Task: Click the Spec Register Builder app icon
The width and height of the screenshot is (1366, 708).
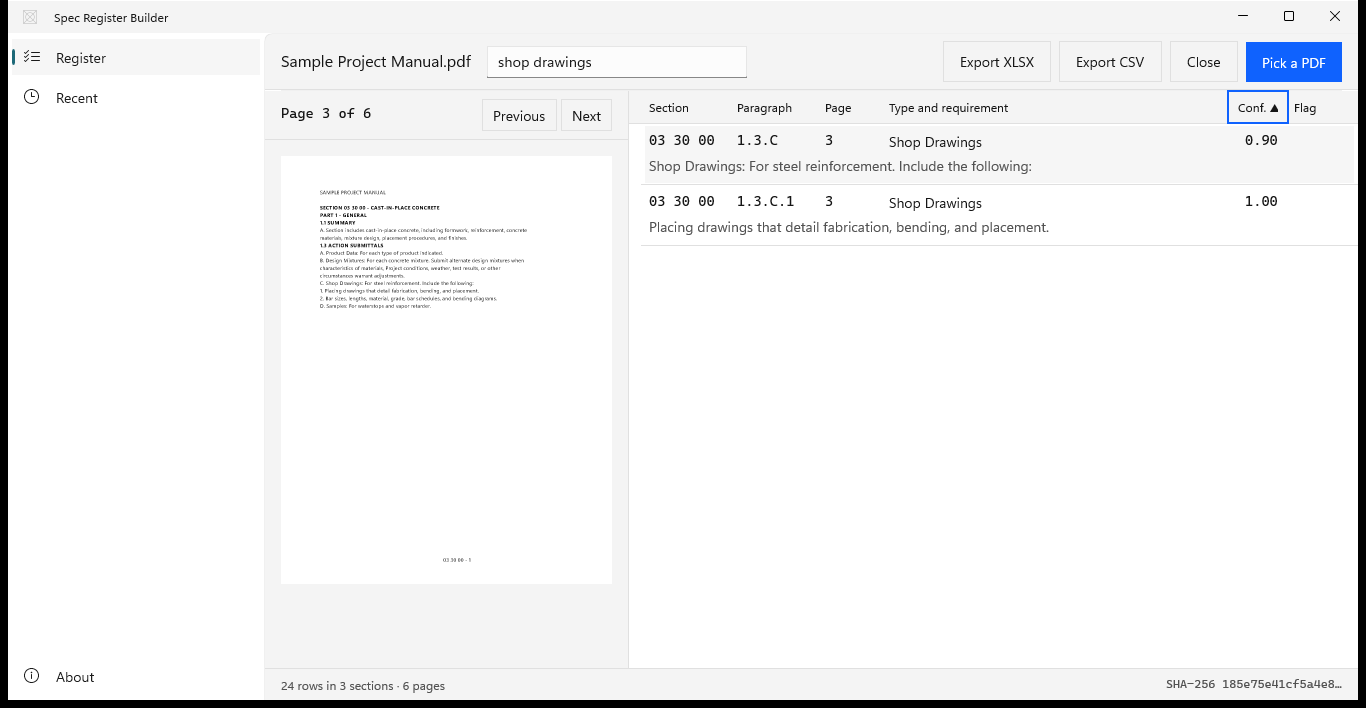Action: [x=30, y=17]
